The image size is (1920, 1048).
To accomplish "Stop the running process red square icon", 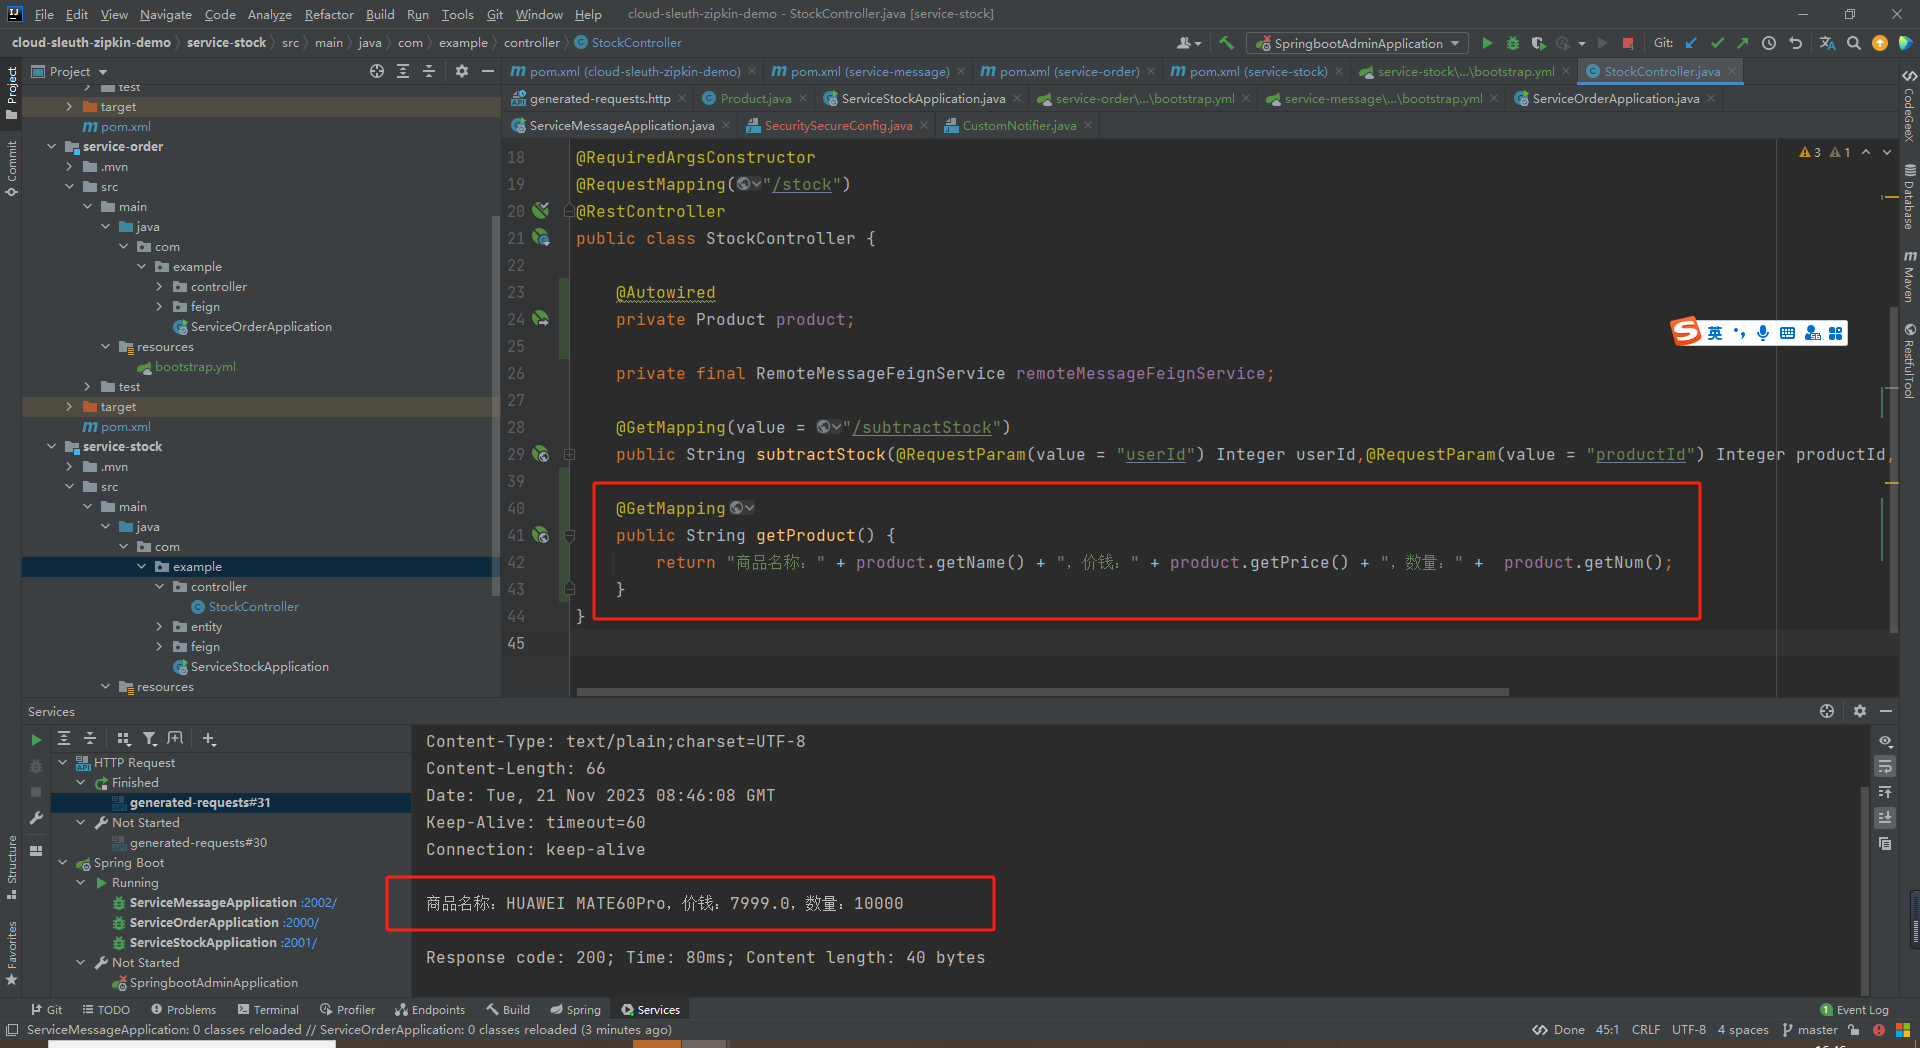I will (x=1628, y=43).
